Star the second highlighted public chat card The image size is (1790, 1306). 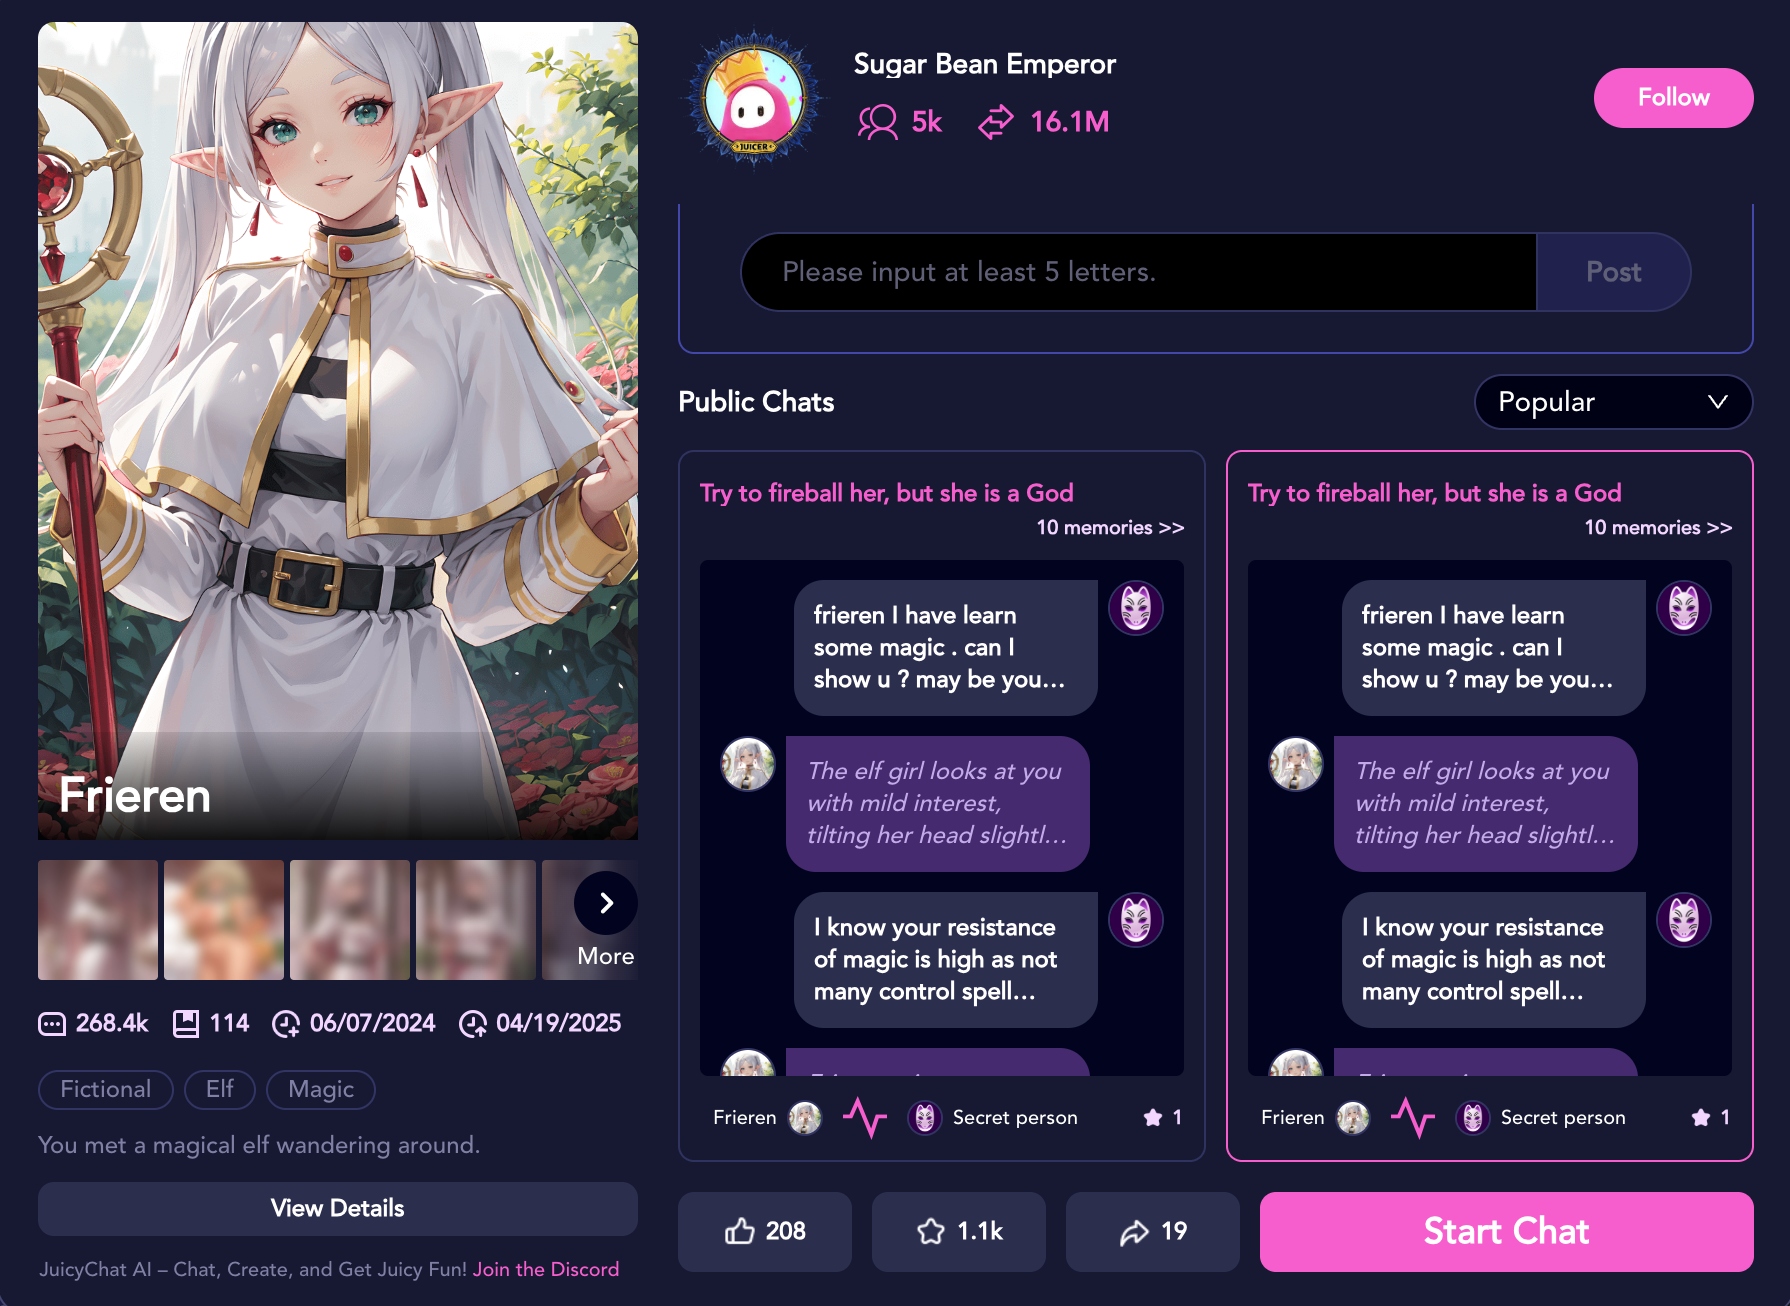[x=1701, y=1117]
